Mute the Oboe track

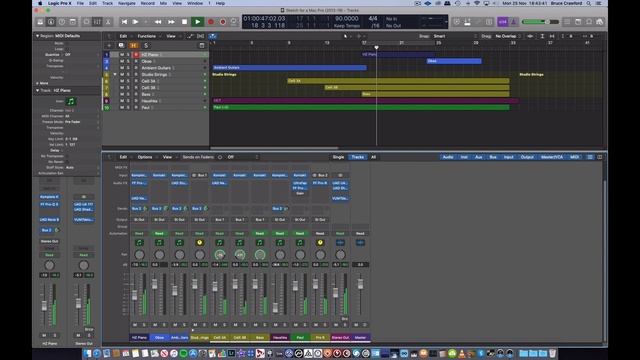pyautogui.click(x=122, y=61)
